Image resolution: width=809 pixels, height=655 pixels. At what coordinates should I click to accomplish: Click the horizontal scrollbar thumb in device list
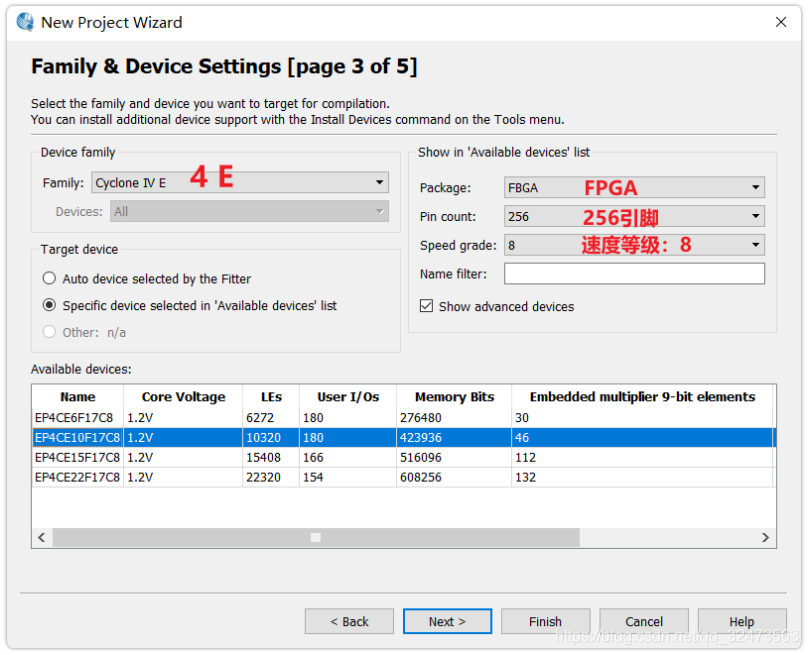(316, 537)
